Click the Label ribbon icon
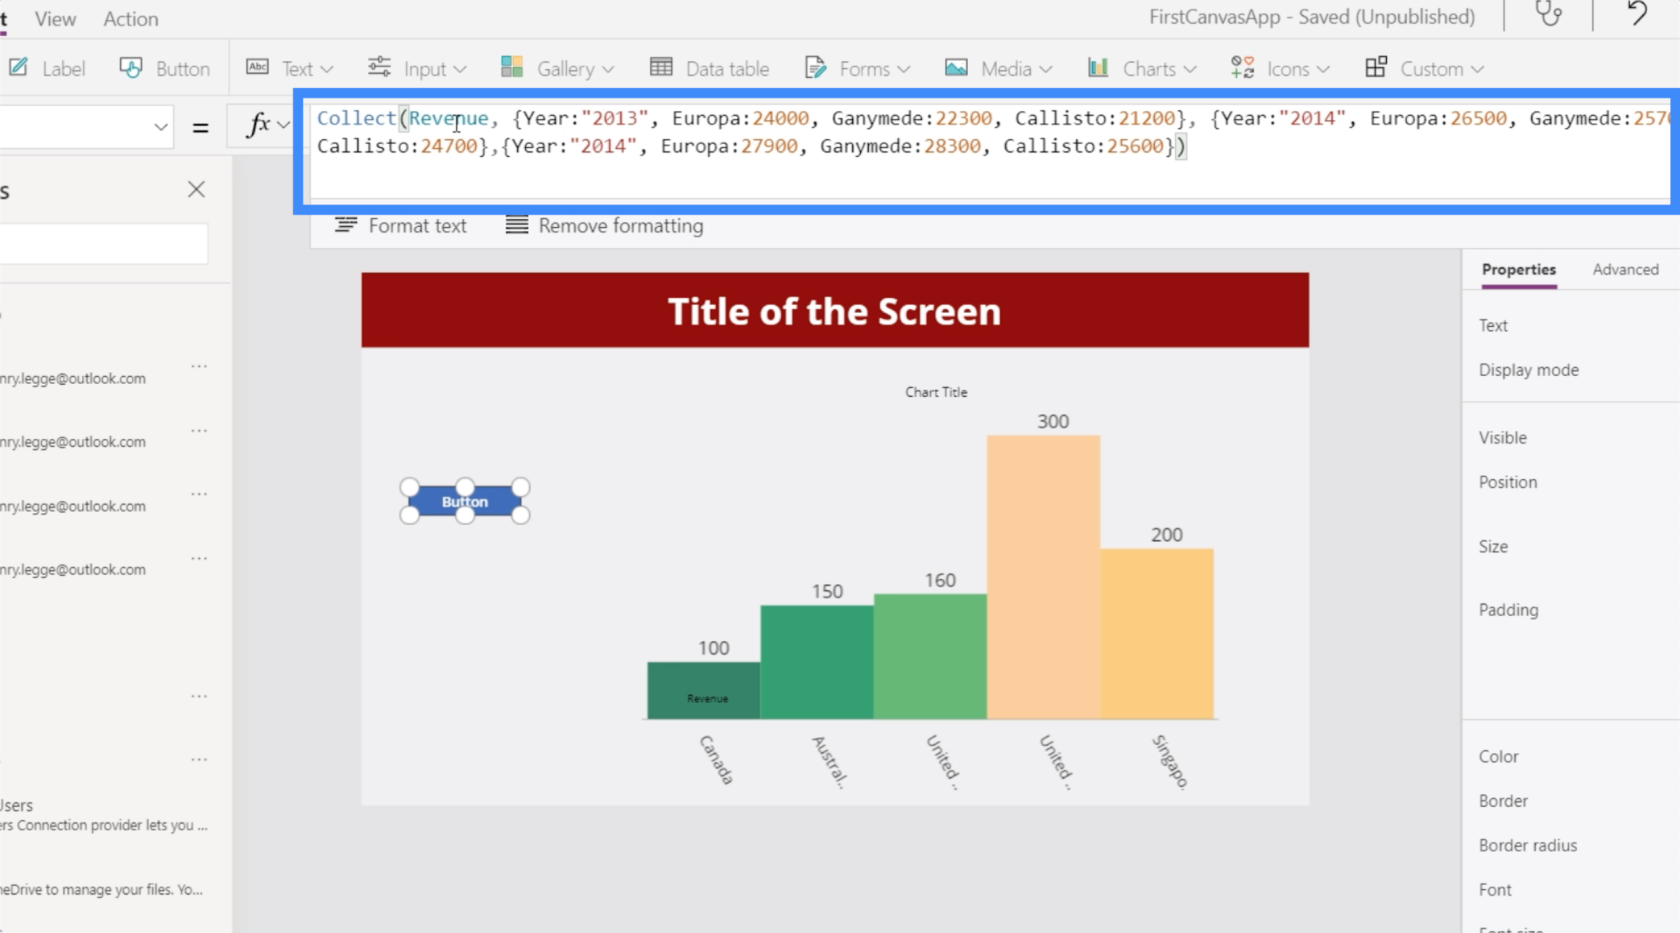 click(18, 67)
